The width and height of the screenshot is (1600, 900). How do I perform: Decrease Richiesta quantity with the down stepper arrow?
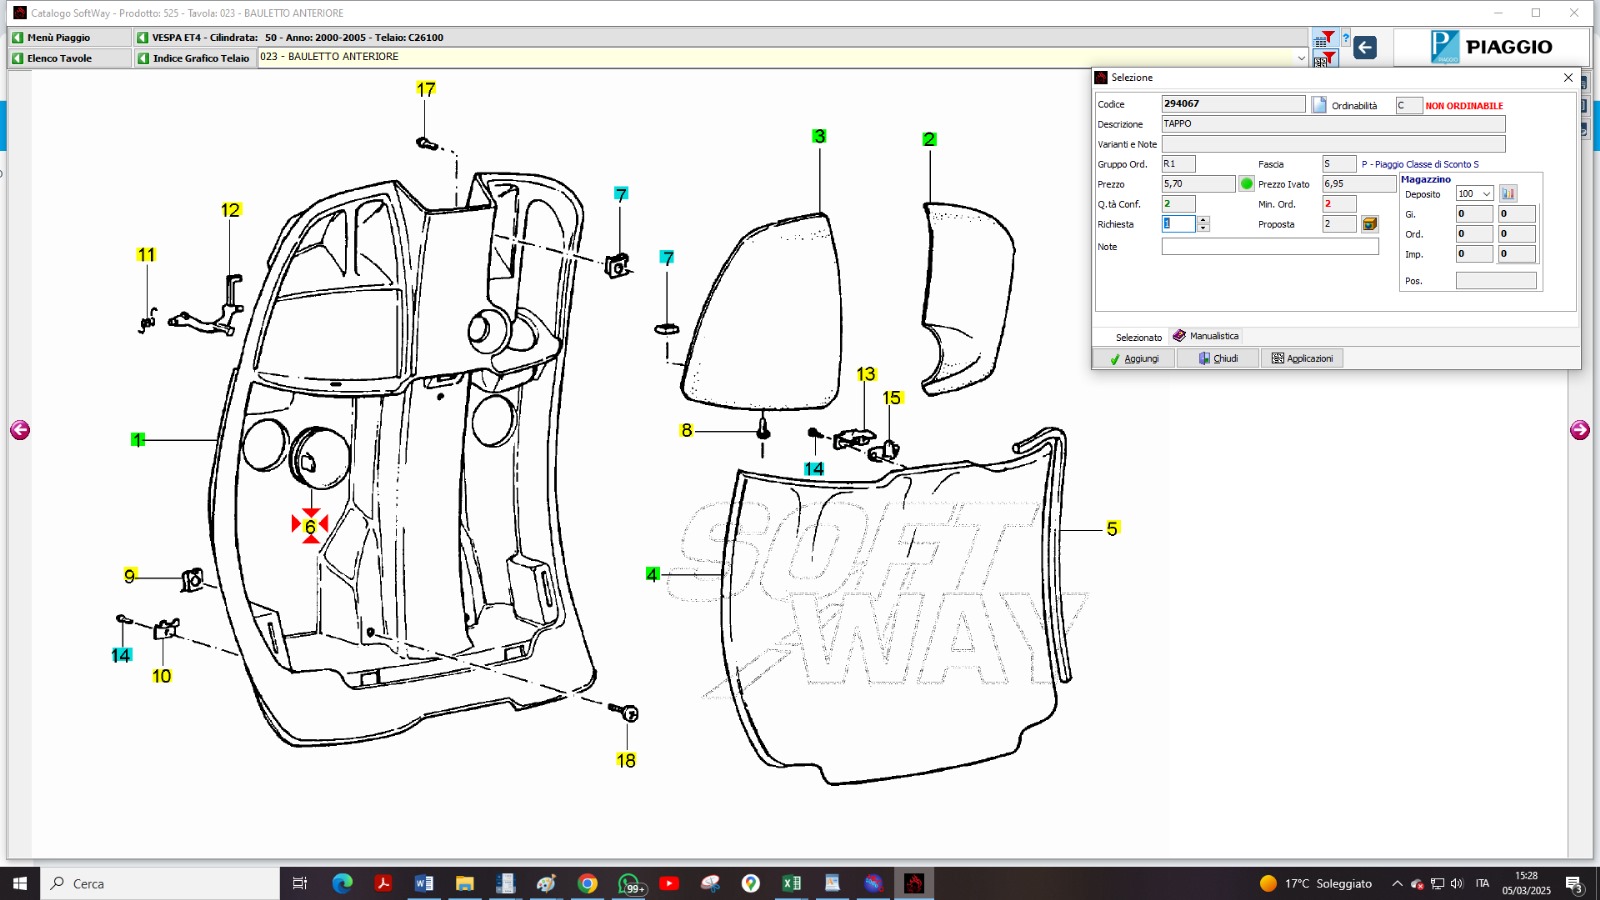(1204, 229)
